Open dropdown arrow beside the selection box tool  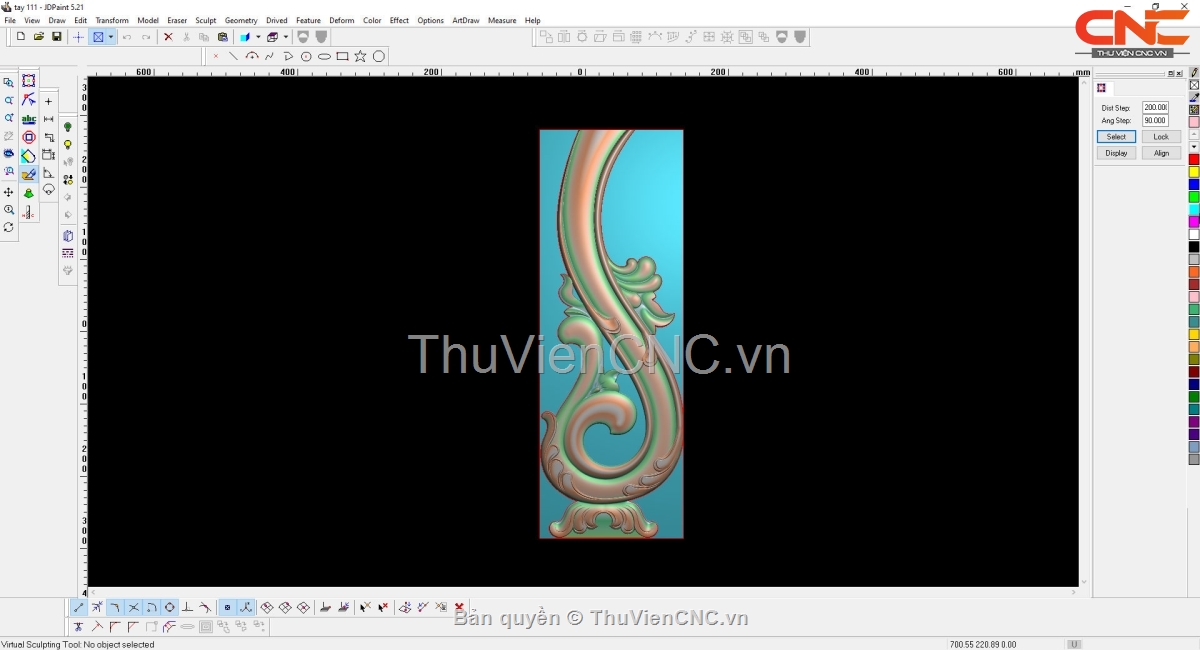[111, 37]
